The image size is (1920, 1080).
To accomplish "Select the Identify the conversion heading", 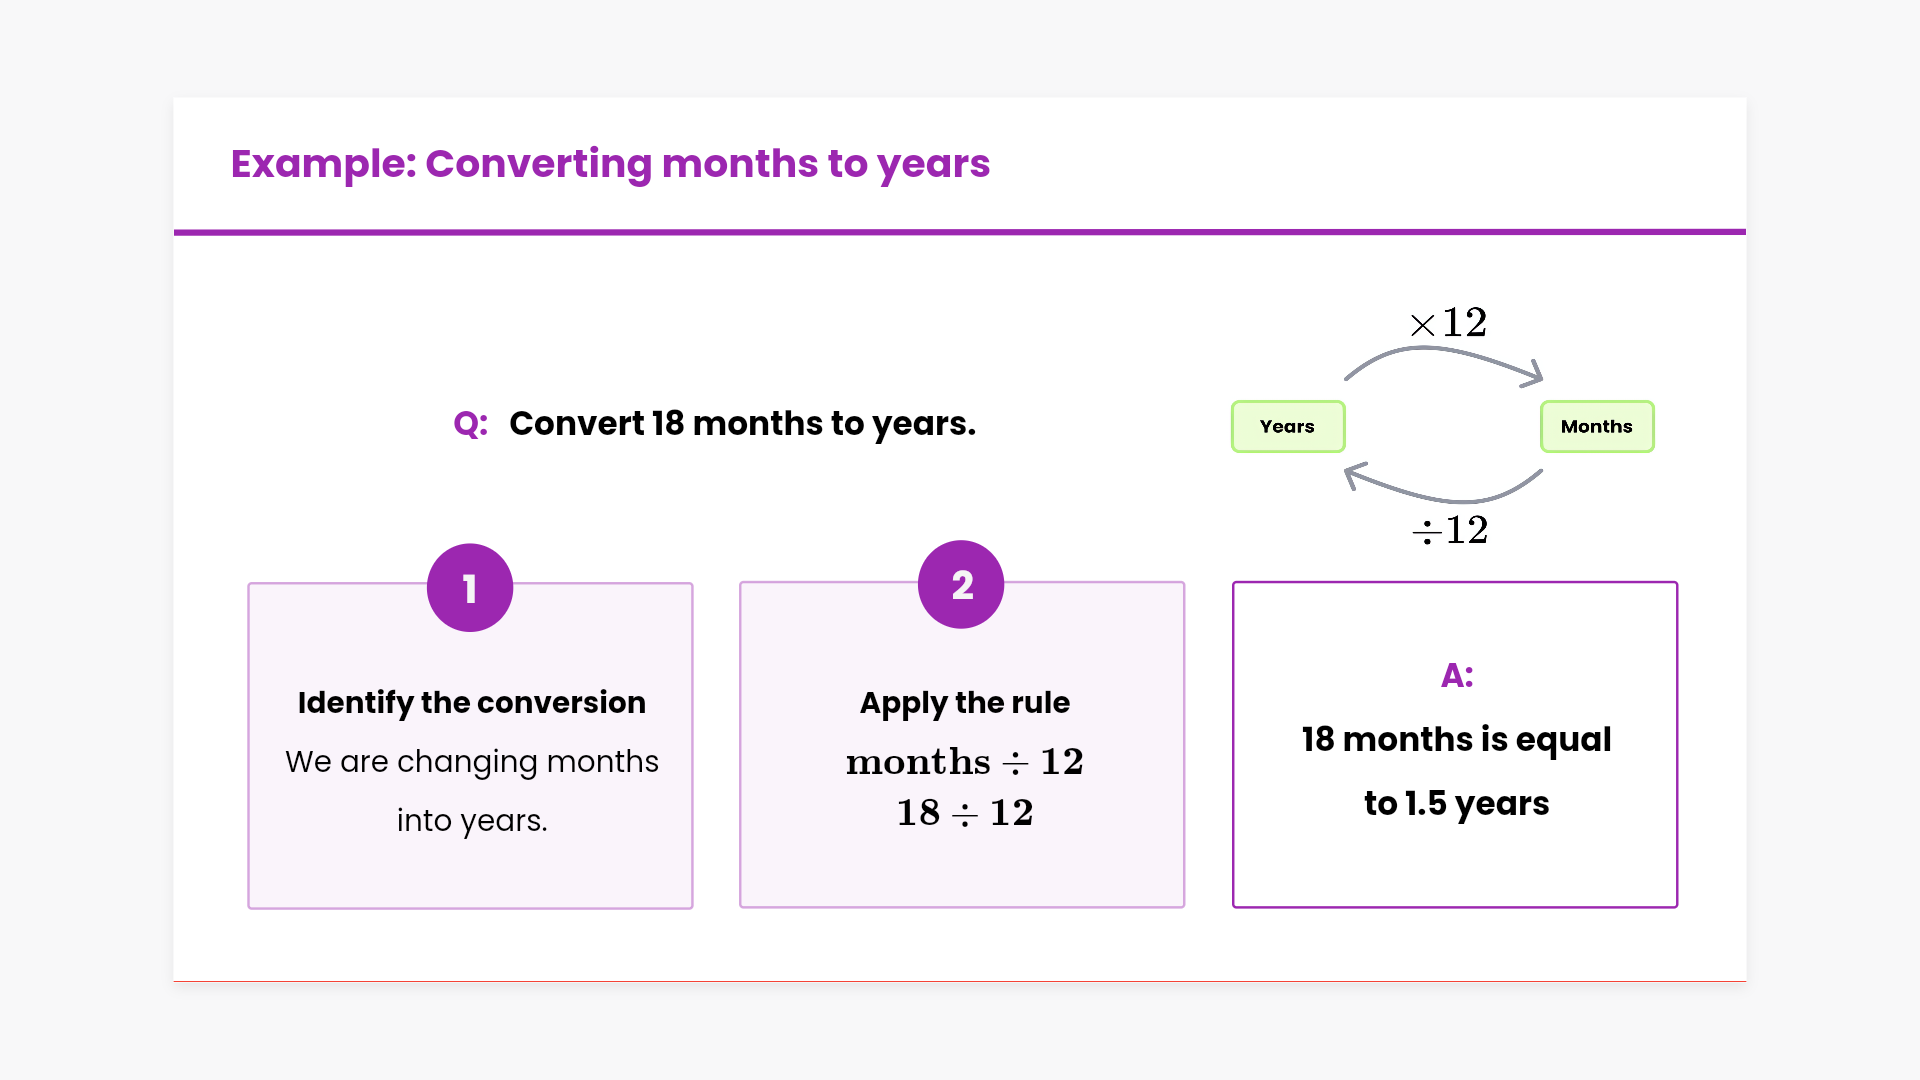I will pyautogui.click(x=471, y=703).
